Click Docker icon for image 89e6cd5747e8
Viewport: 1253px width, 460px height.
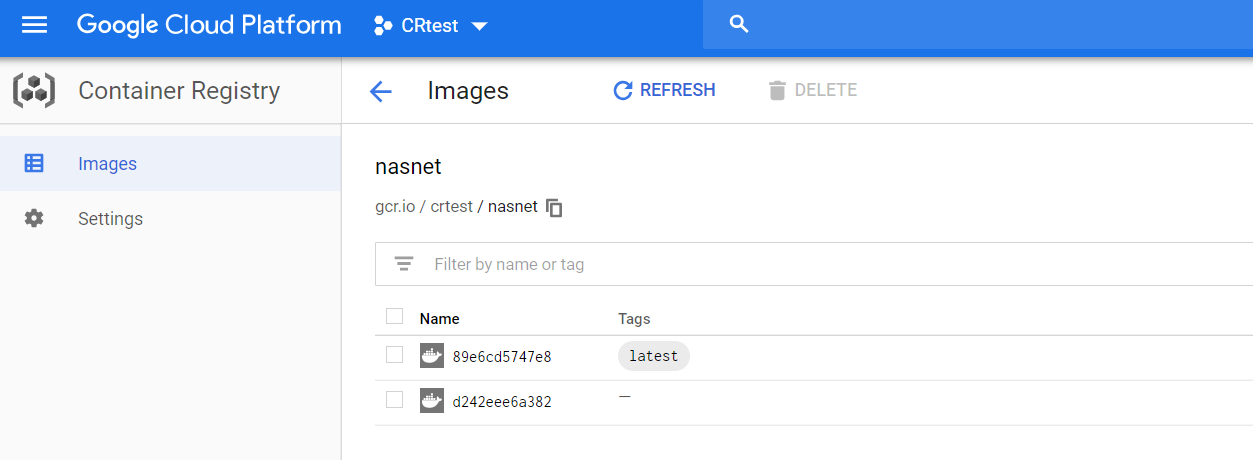coord(431,356)
